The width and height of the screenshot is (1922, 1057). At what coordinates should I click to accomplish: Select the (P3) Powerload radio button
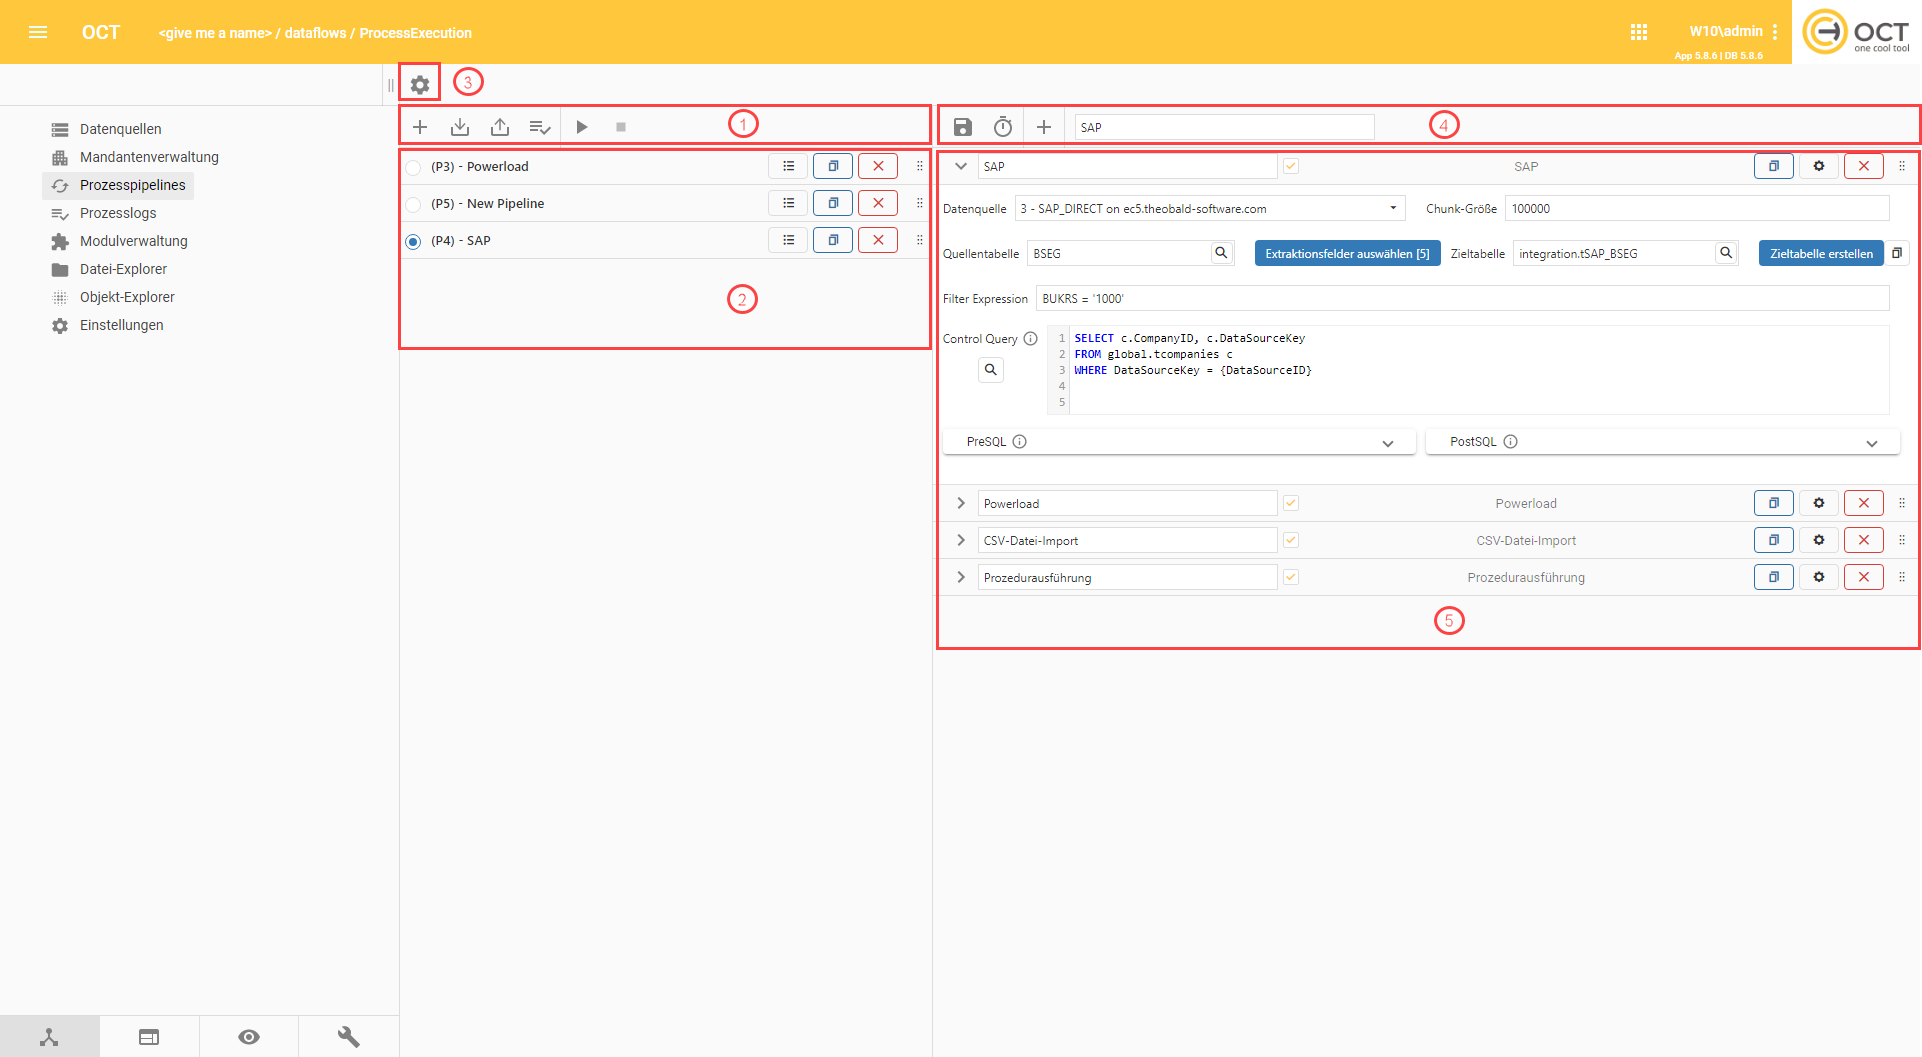tap(413, 167)
